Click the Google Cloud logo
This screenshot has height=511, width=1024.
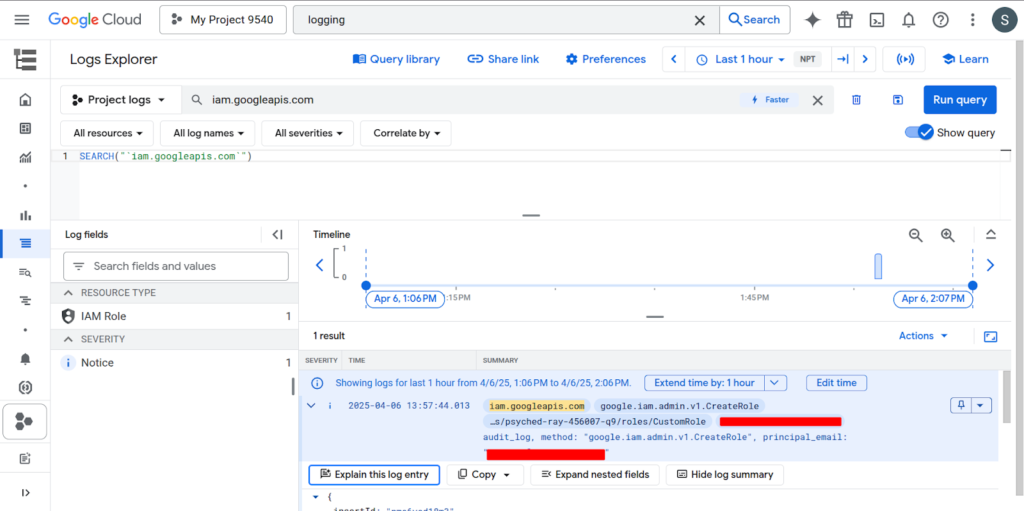click(95, 20)
